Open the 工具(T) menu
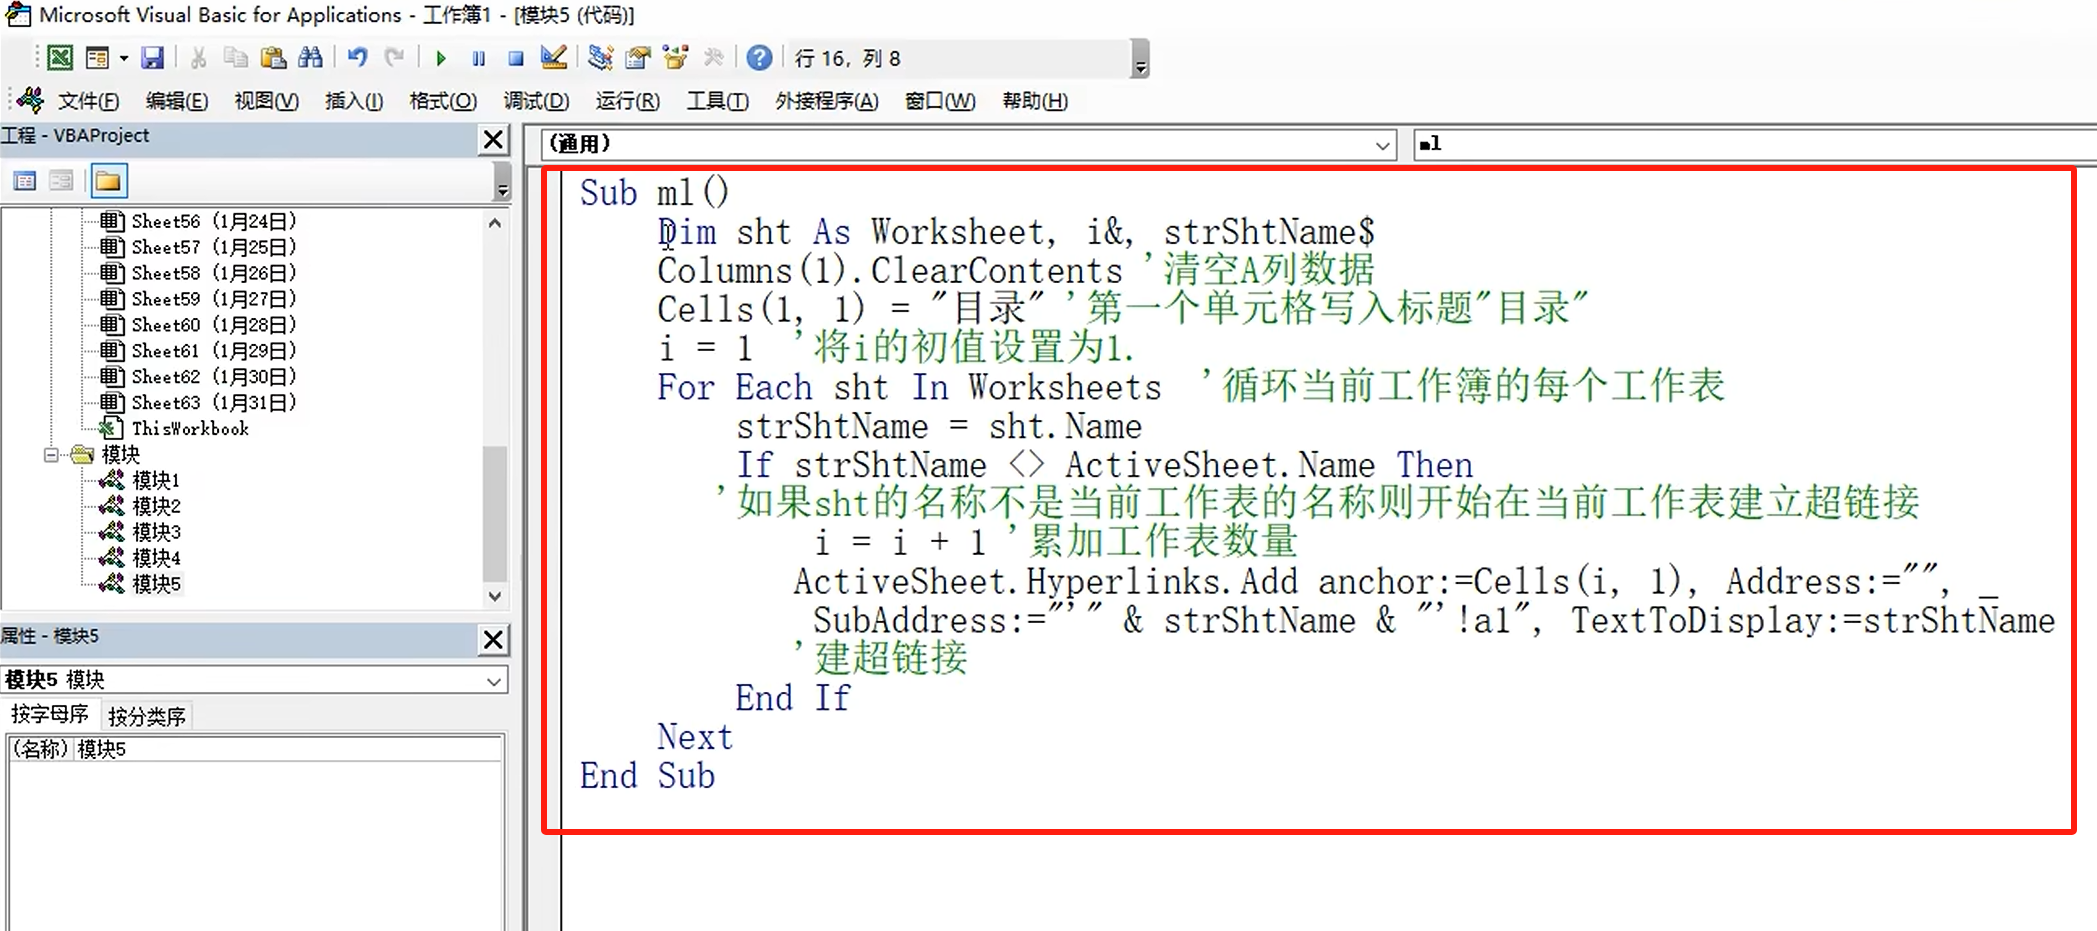The height and width of the screenshot is (931, 2097). pos(717,101)
